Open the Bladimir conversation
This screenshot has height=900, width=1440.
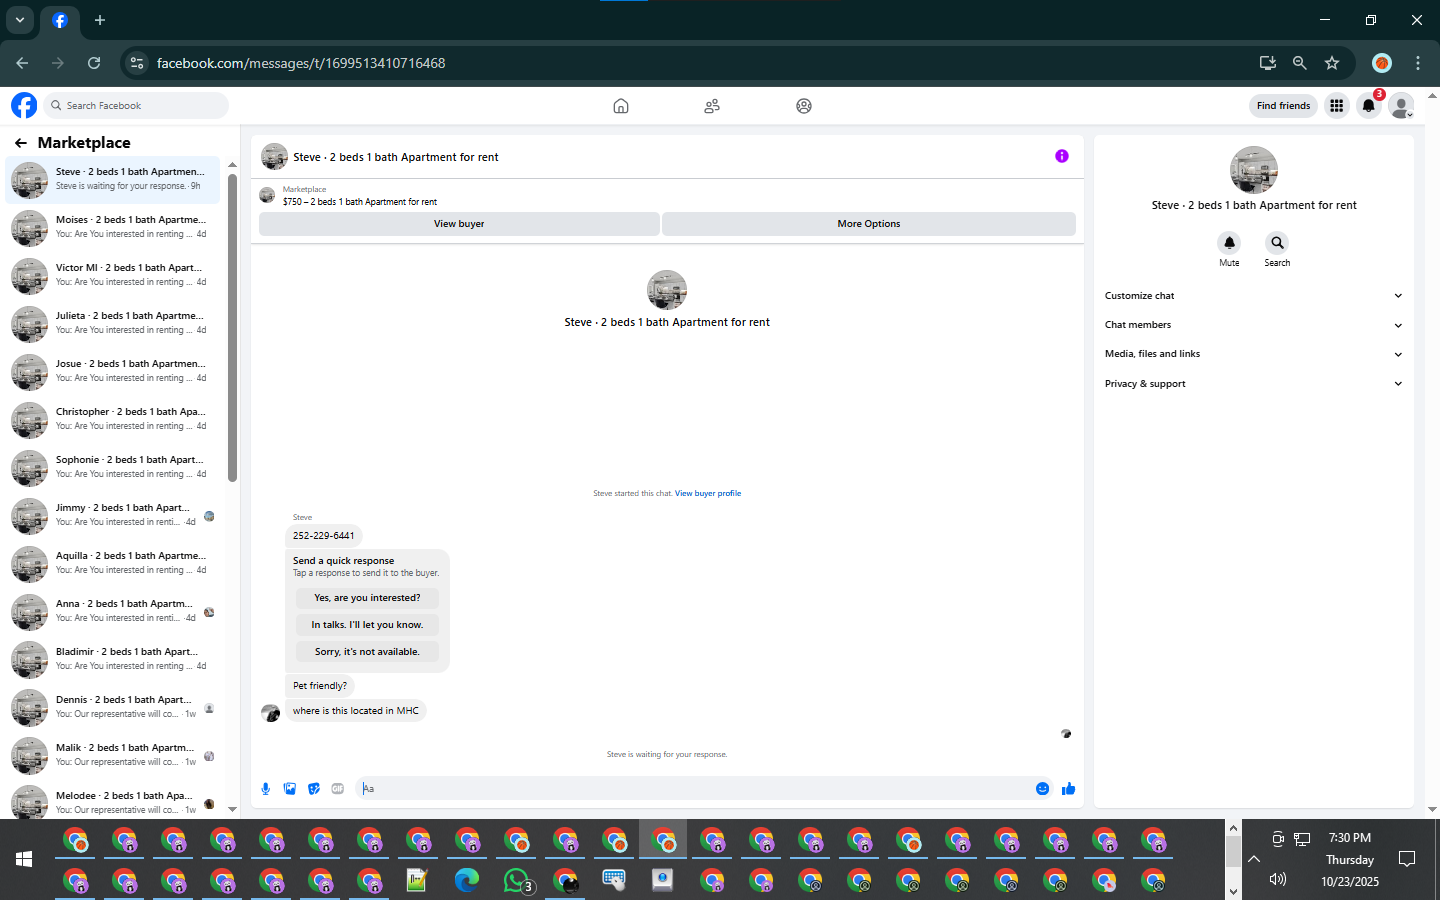(112, 659)
